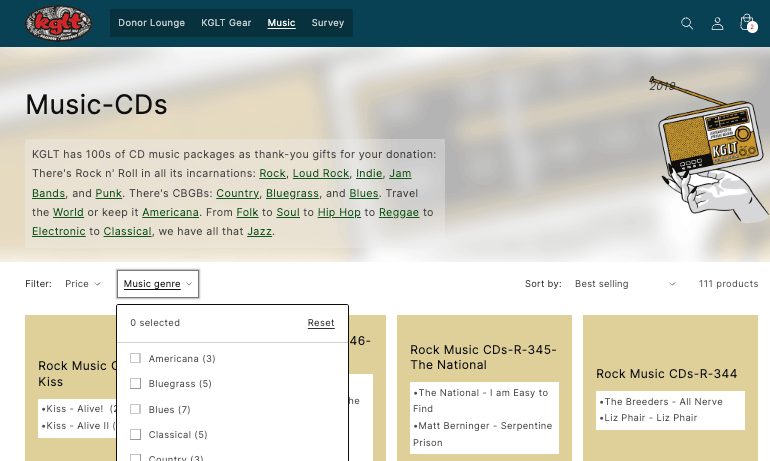Follow the Reggae genre link
Viewport: 770px width, 461px height.
point(399,212)
